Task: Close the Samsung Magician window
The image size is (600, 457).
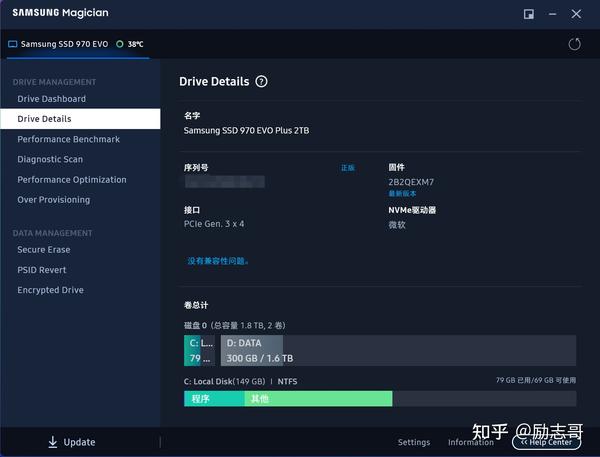Action: [x=576, y=14]
